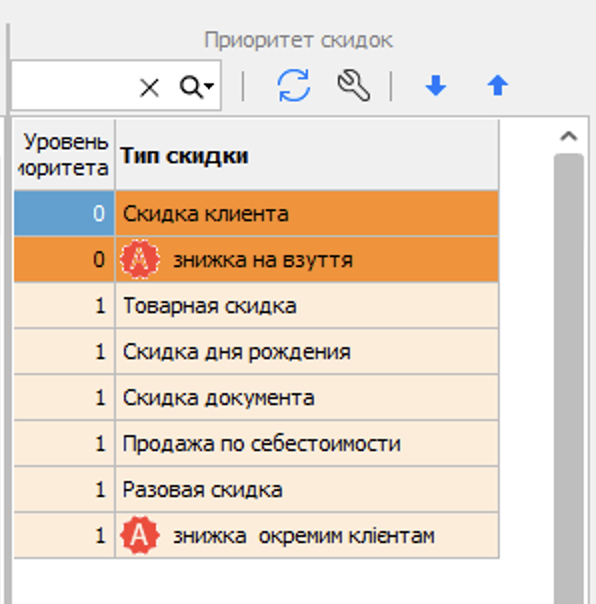Select the Товарная скидка row
Viewport: 596px width, 604px height.
tap(256, 306)
